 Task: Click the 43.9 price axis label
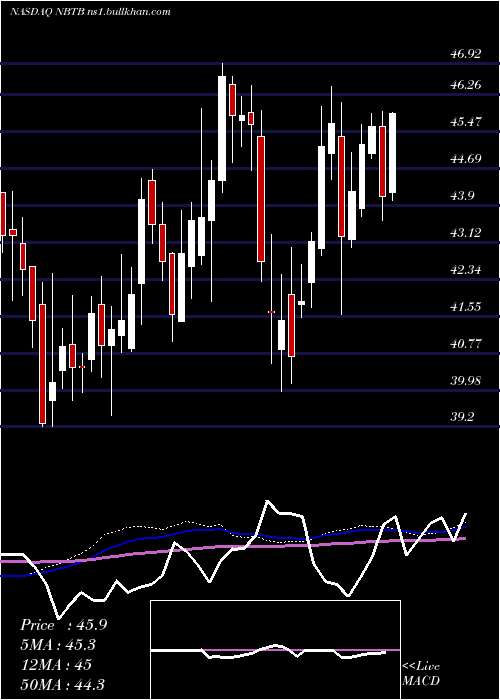tap(462, 196)
